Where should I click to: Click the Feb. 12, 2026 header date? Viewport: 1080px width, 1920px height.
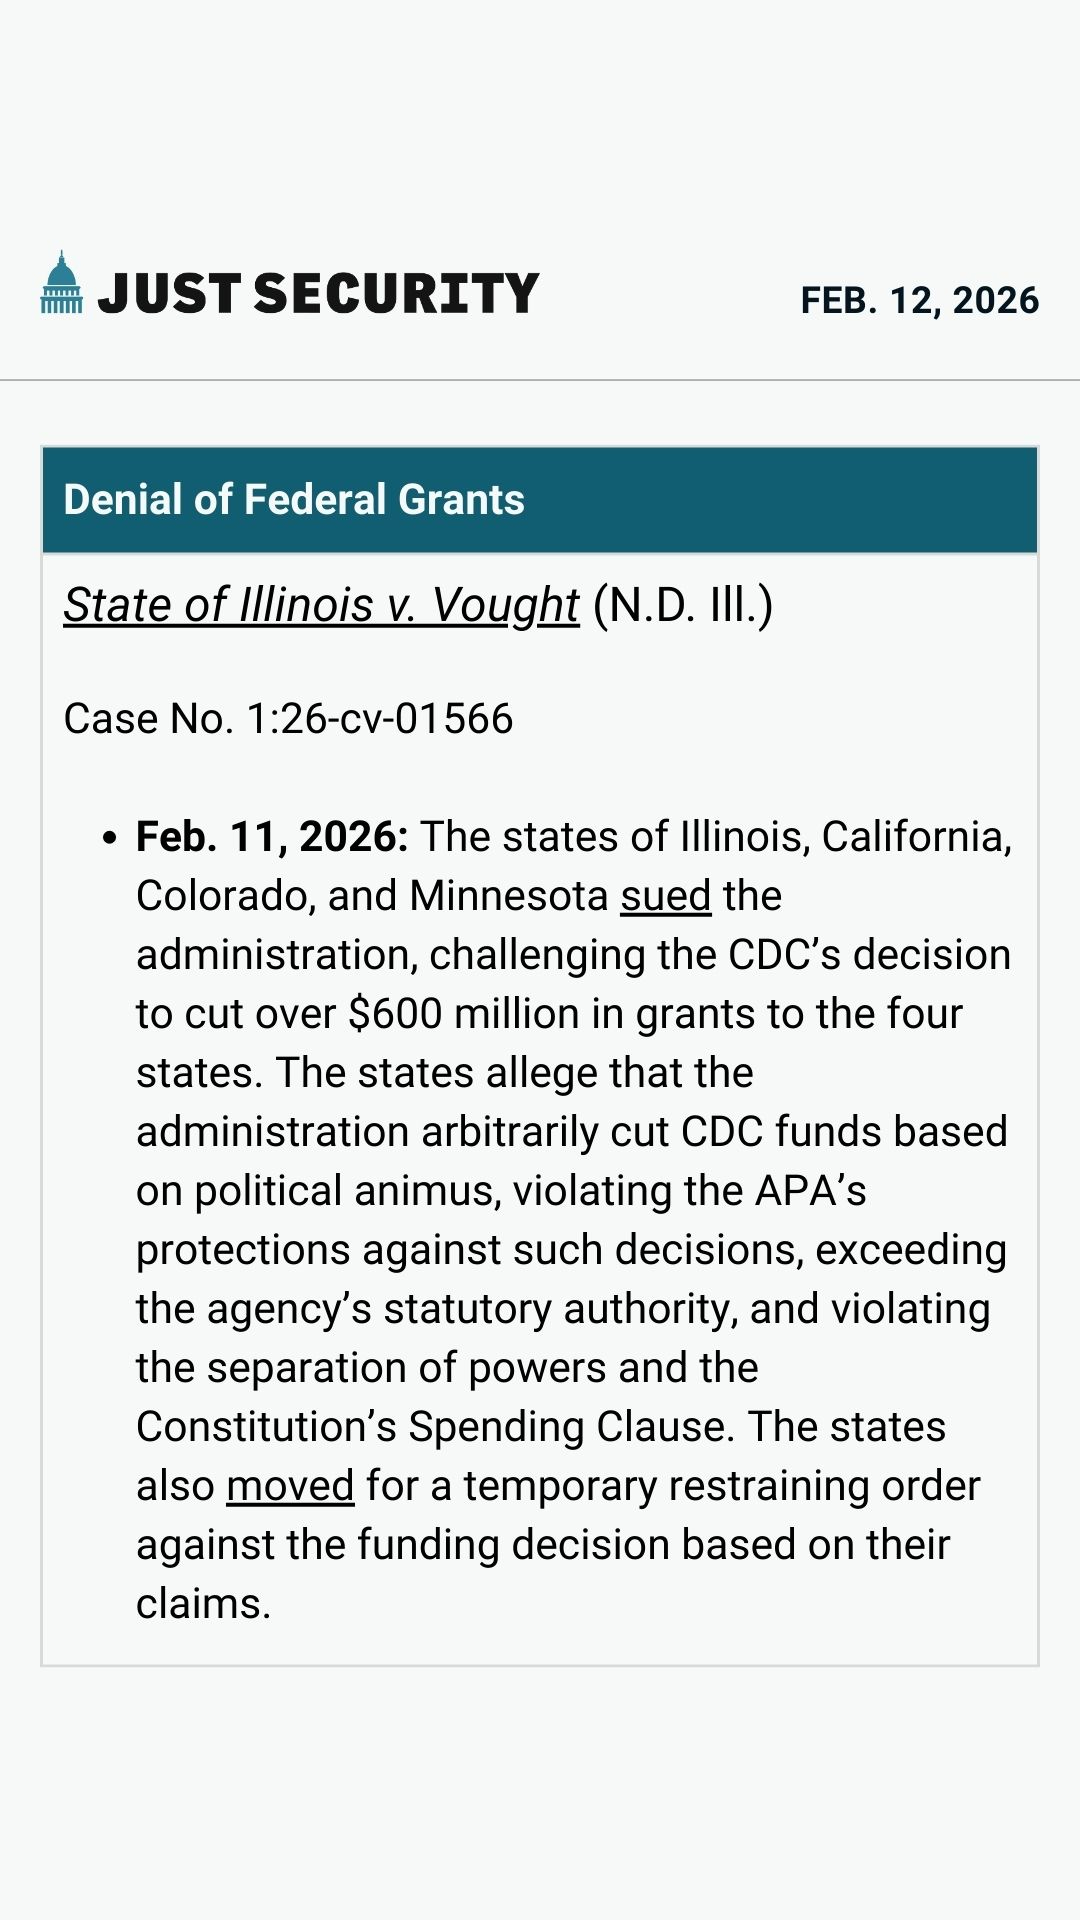[x=919, y=300]
